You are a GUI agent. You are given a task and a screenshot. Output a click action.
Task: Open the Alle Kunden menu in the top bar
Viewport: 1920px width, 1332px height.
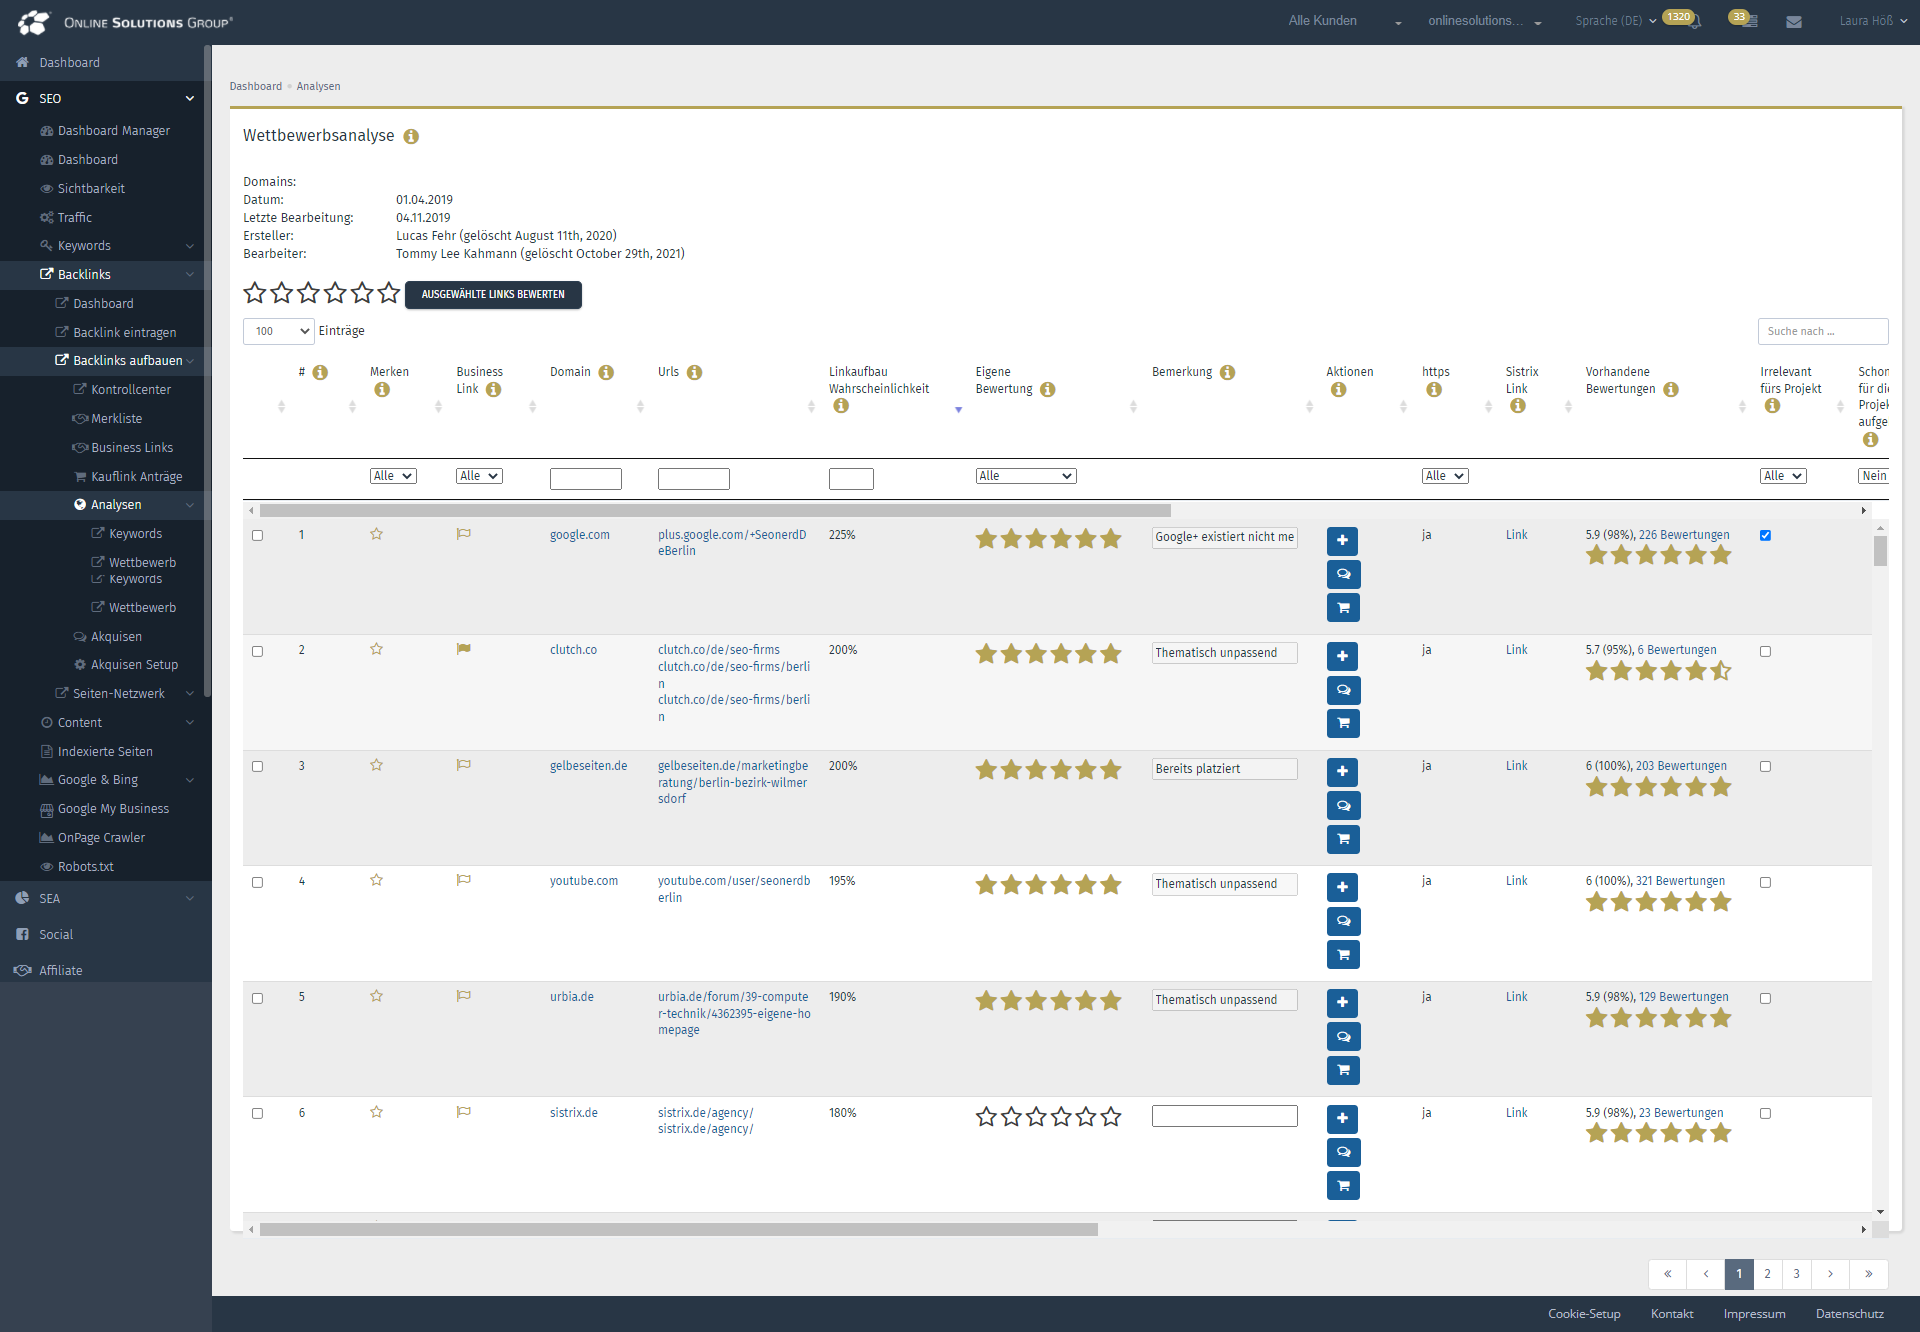coord(1322,20)
